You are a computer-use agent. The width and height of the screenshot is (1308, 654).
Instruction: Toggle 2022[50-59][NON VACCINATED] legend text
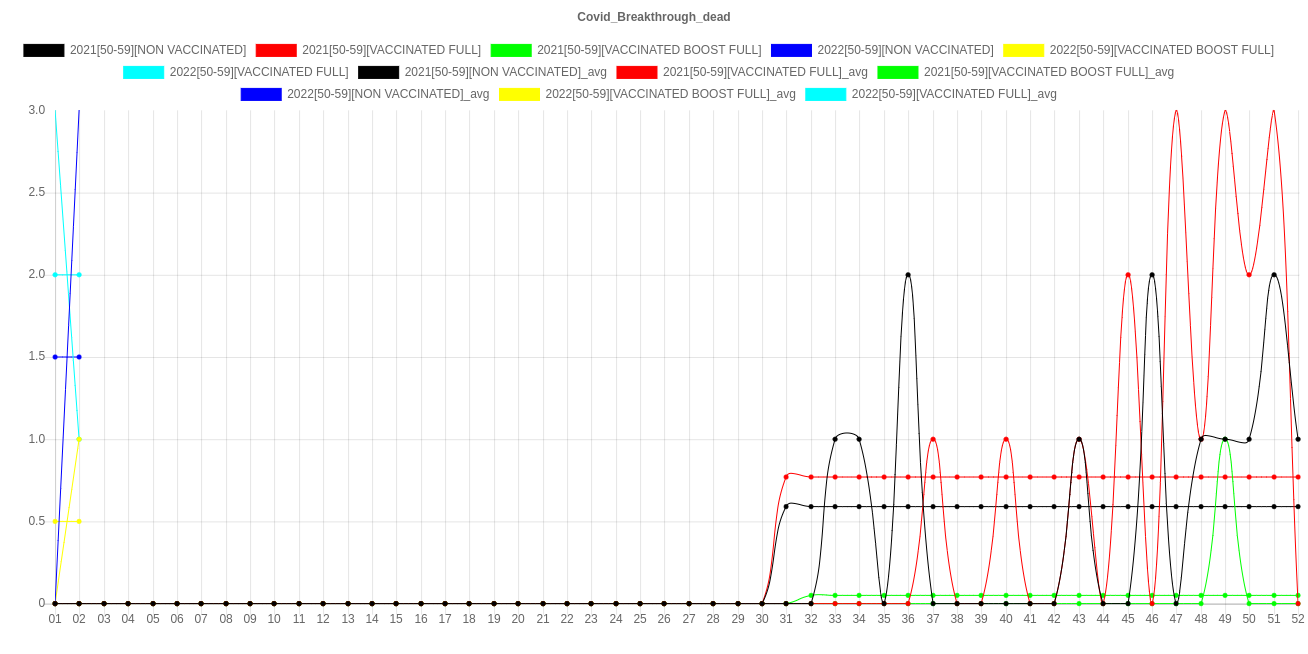click(904, 50)
